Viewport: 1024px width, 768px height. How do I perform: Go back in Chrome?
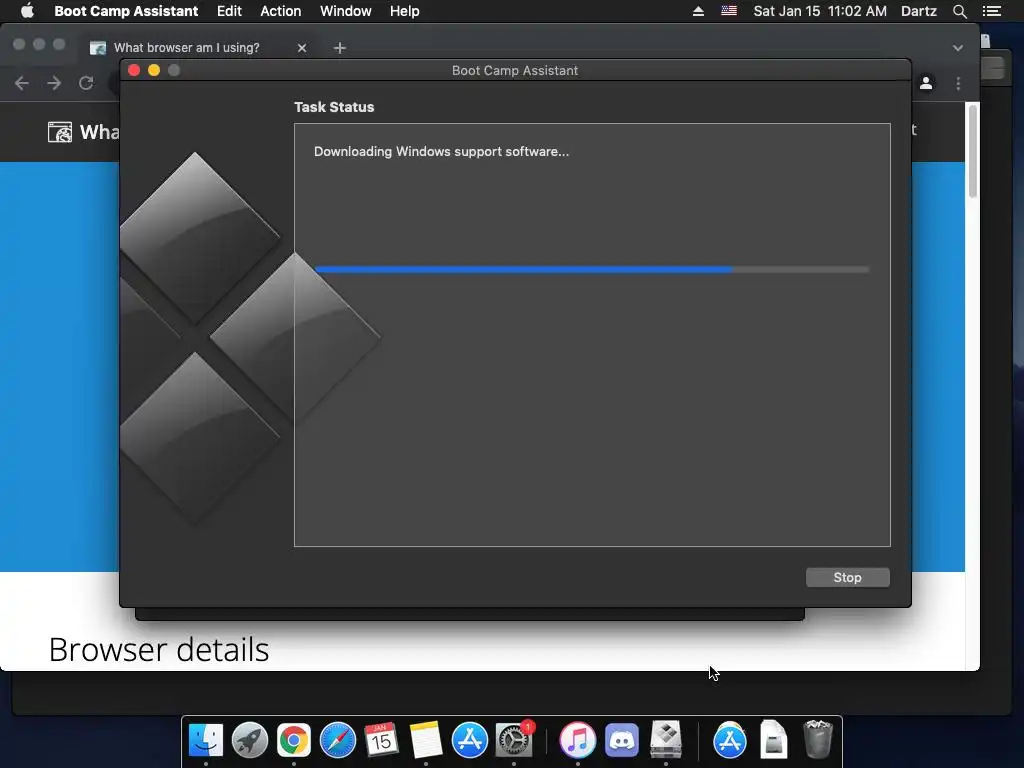[x=22, y=83]
